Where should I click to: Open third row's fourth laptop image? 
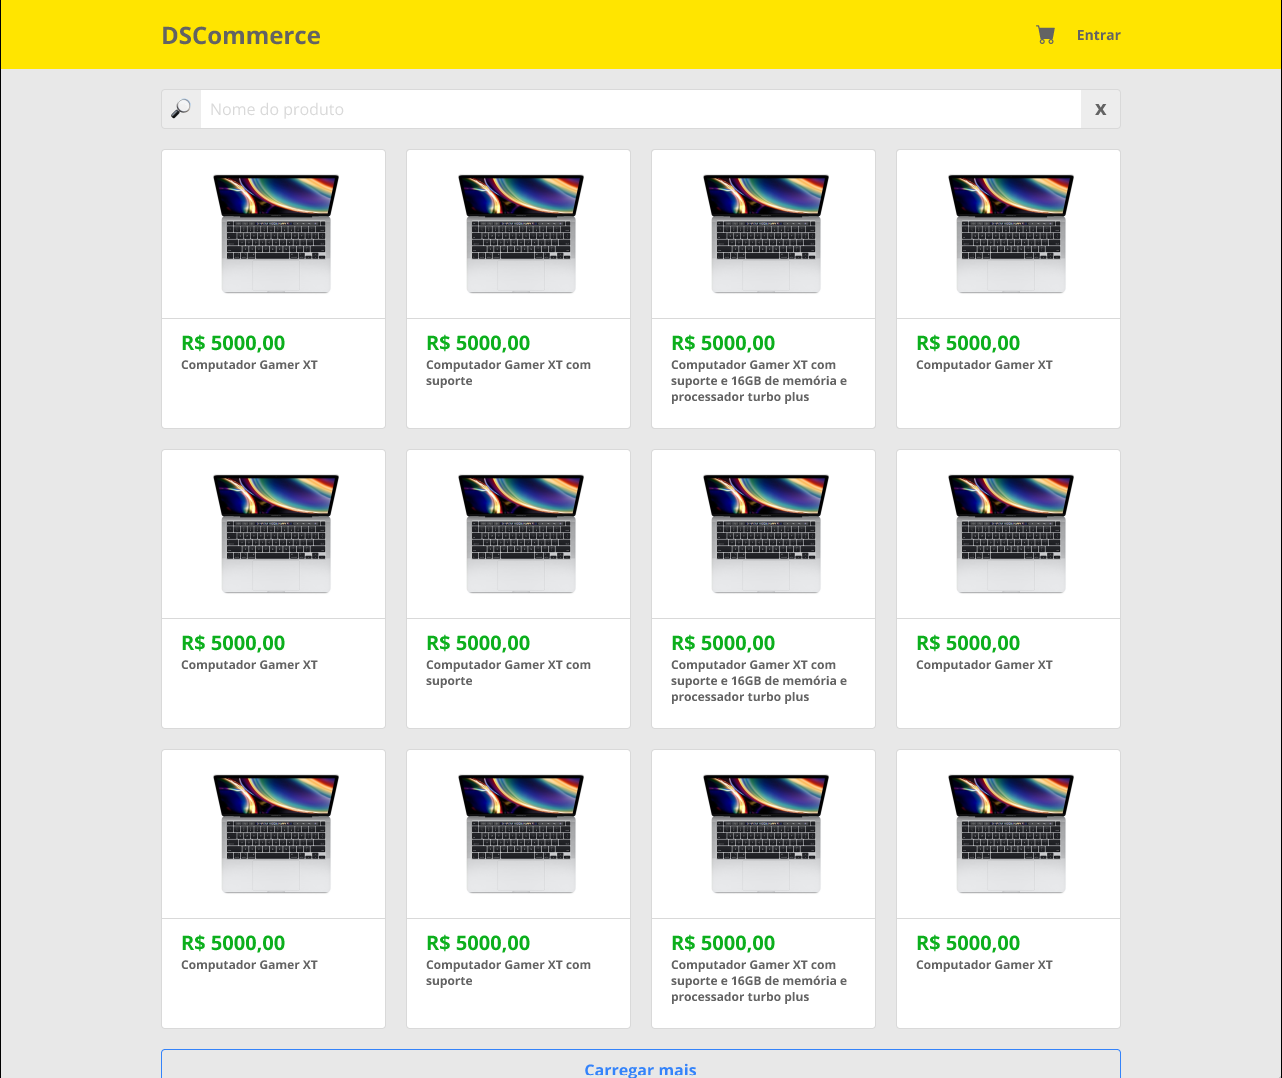pos(1011,834)
